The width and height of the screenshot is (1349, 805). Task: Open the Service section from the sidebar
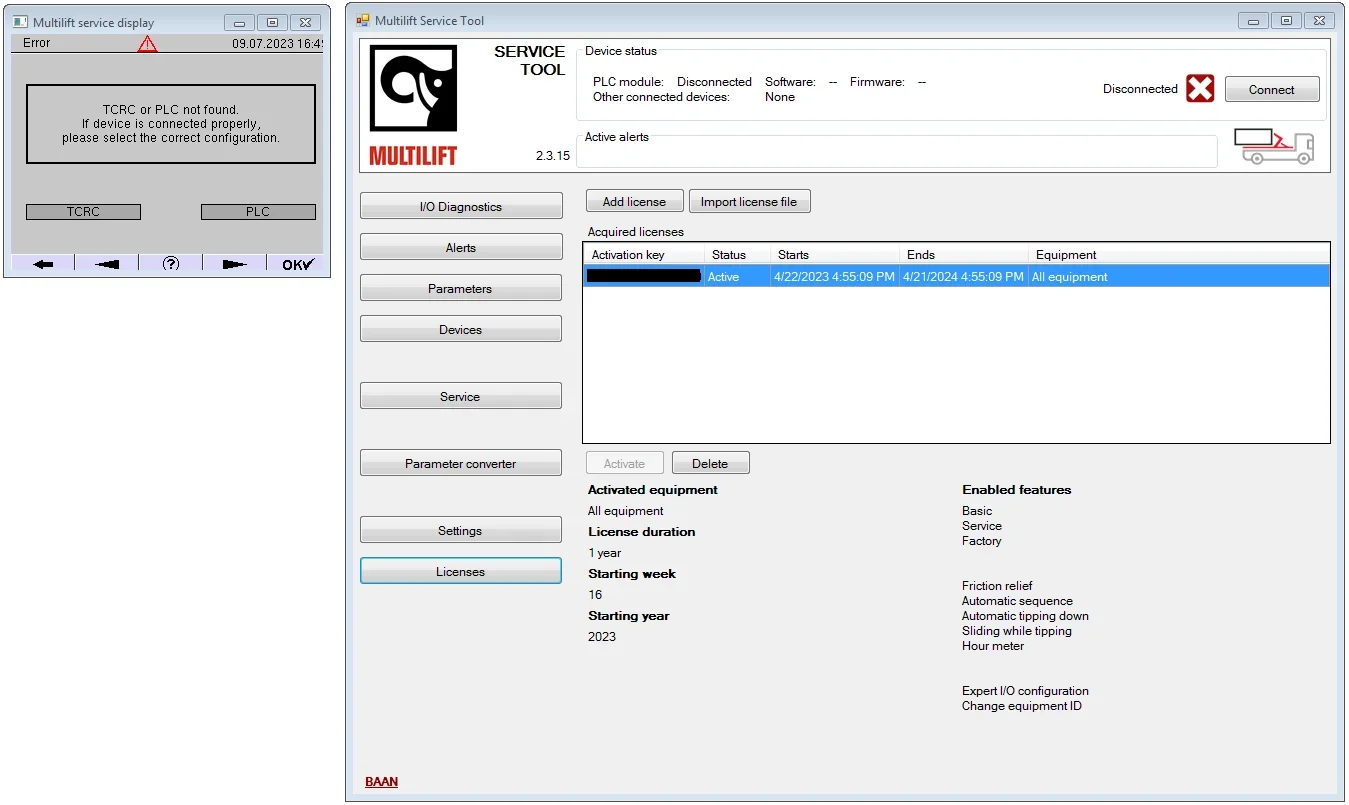(x=461, y=396)
